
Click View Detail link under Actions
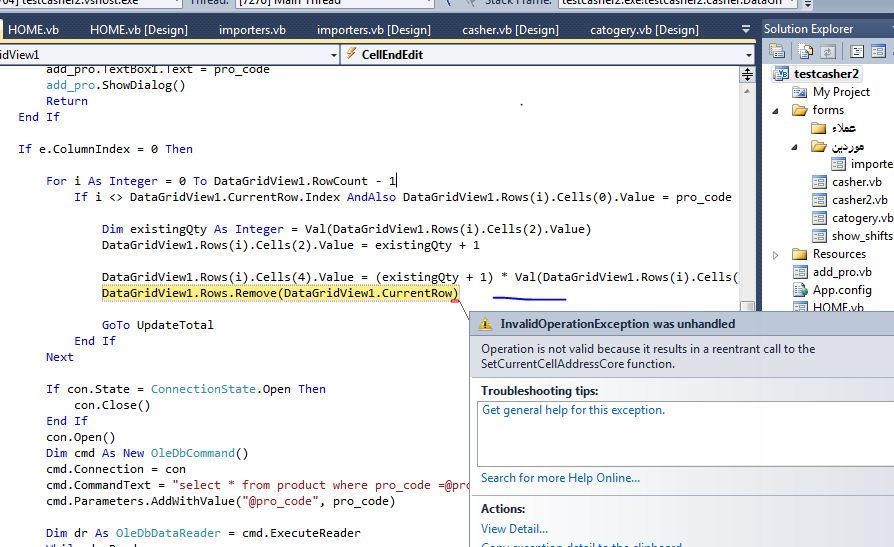click(x=514, y=529)
